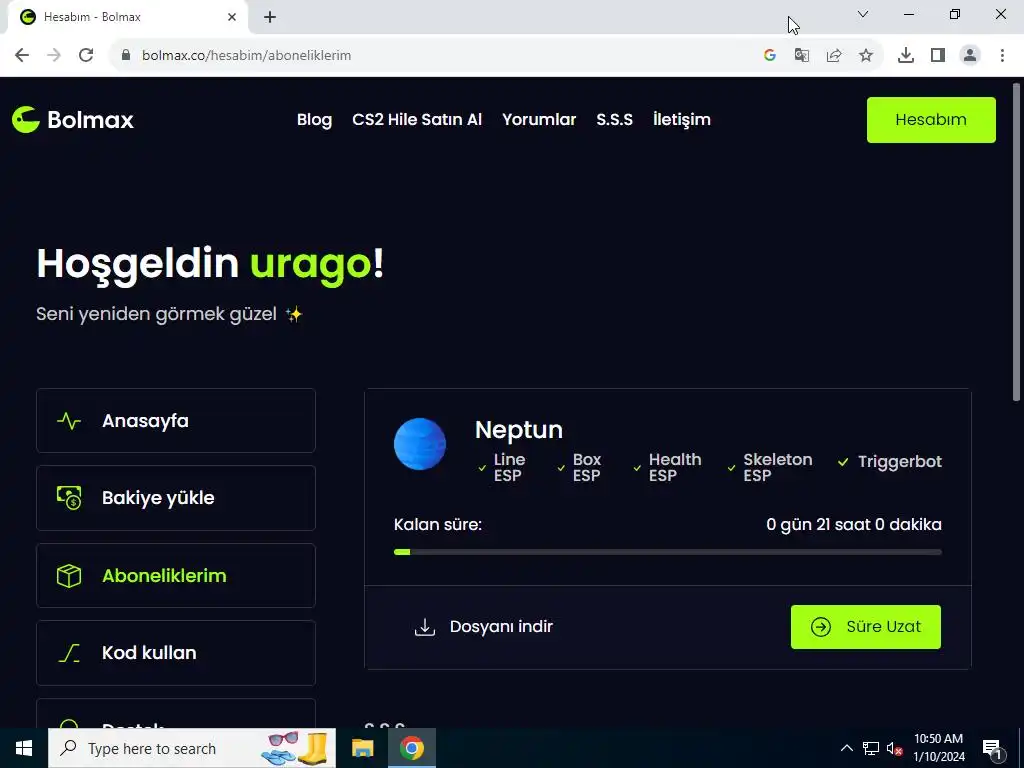Click the green Hesabım button

point(931,120)
